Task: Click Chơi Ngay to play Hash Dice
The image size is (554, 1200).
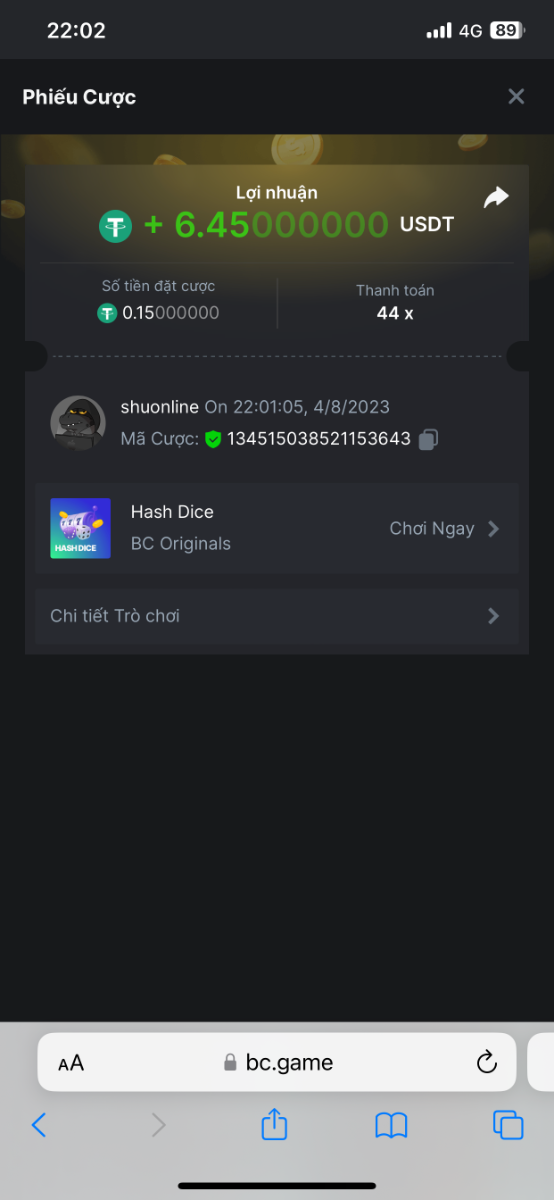Action: (432, 528)
